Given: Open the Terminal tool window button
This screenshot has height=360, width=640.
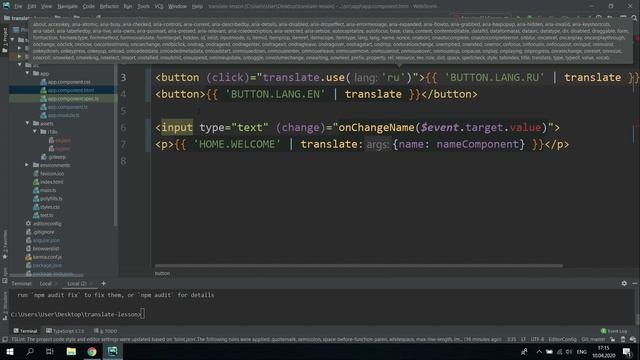Looking at the screenshot, I should pos(25,331).
